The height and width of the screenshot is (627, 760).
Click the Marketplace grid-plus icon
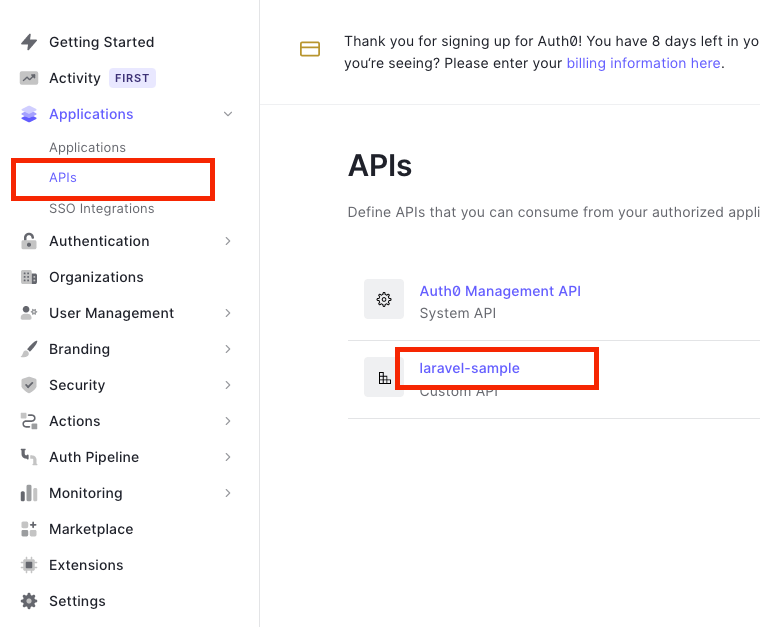pyautogui.click(x=29, y=529)
